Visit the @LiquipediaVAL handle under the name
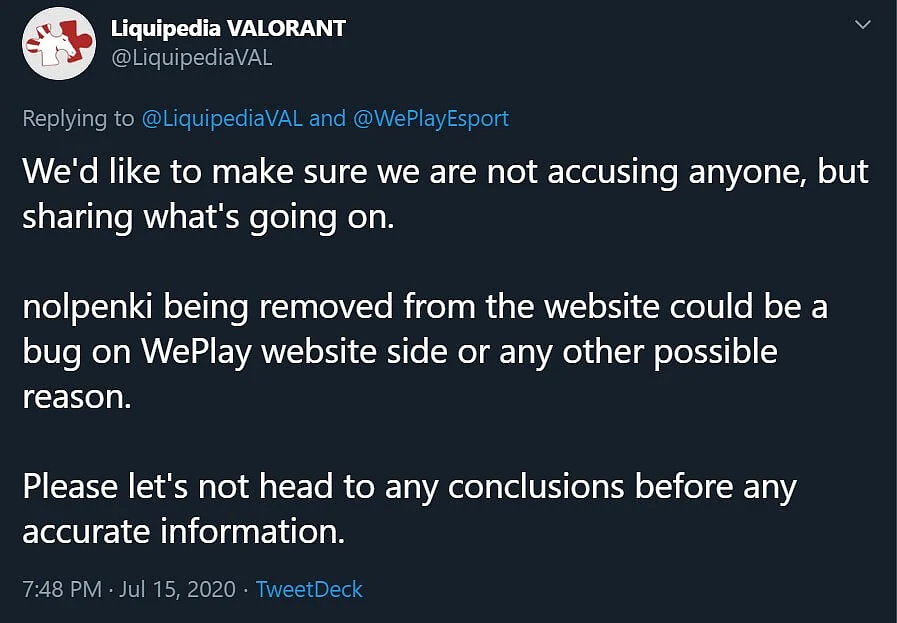 click(192, 58)
